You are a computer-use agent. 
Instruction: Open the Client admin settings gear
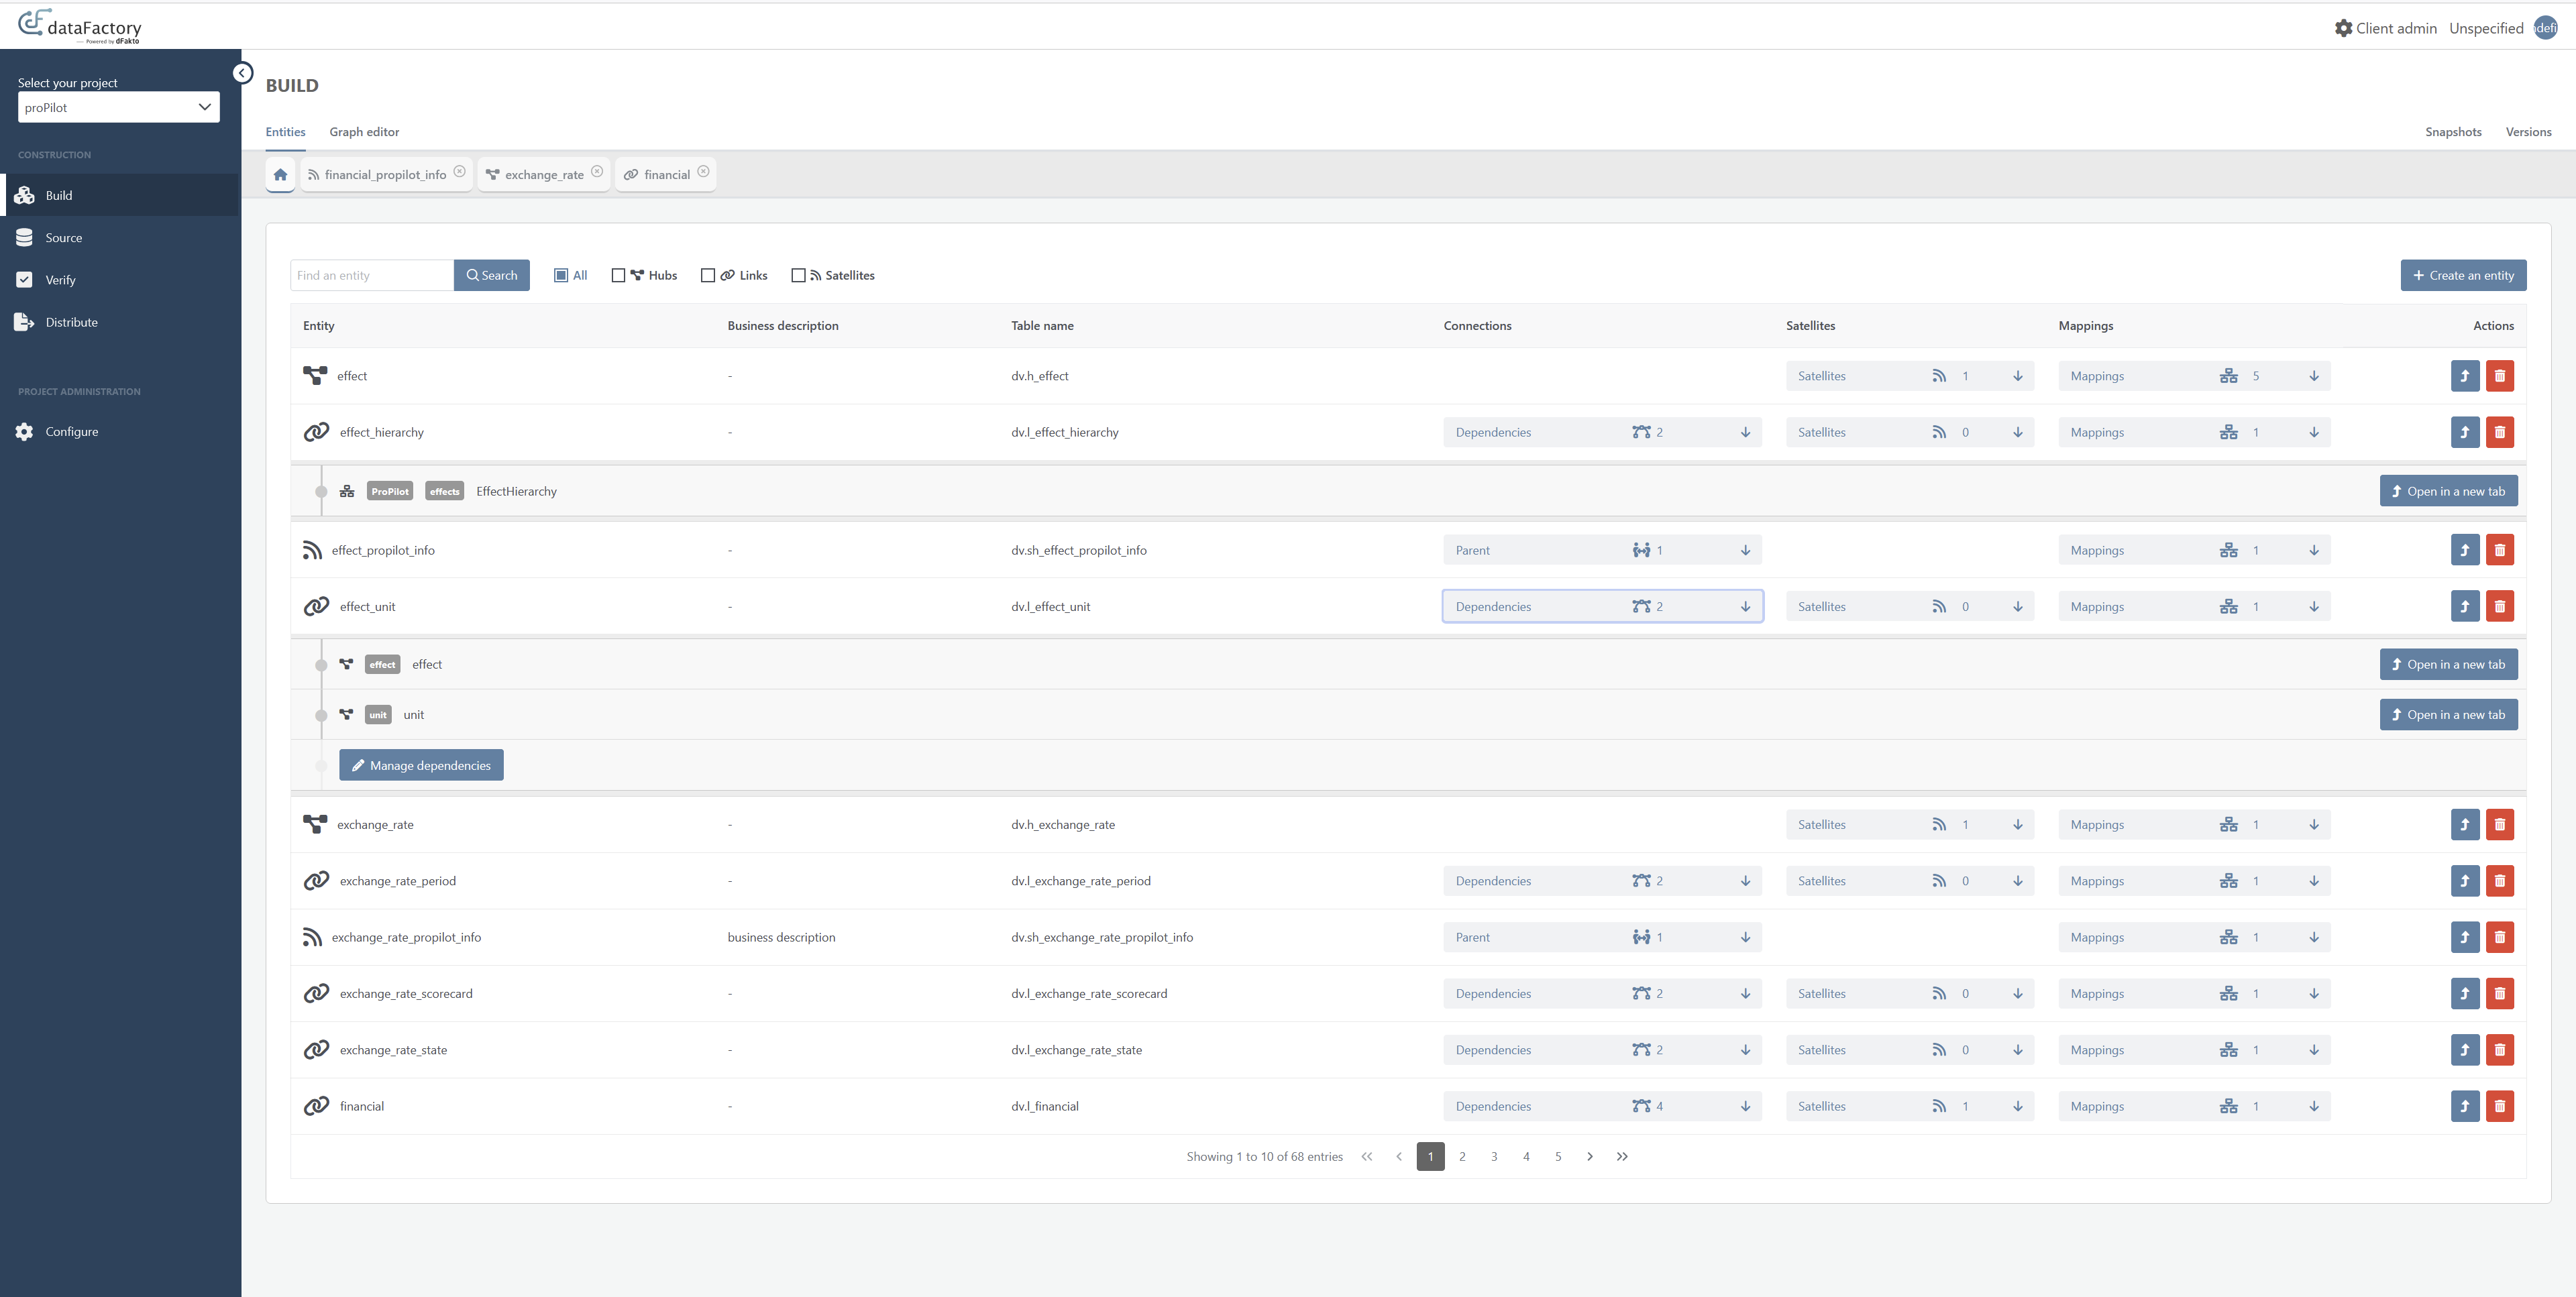coord(2343,28)
